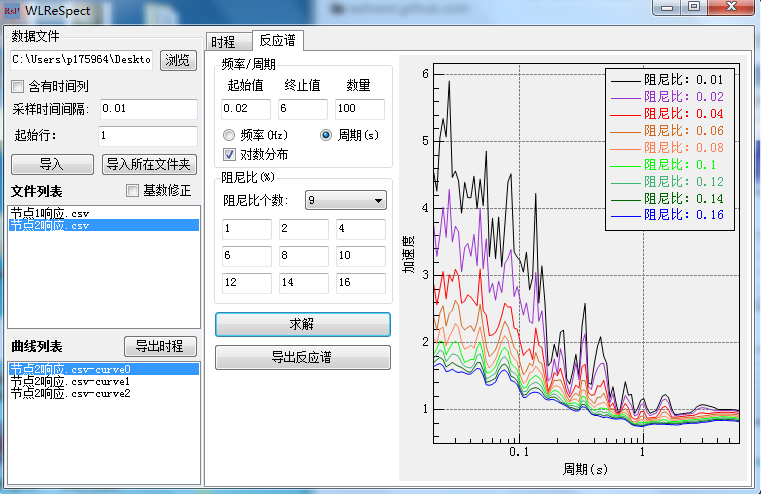Select 节点2响应.csv in file list
This screenshot has width=761, height=494.
click(x=104, y=225)
